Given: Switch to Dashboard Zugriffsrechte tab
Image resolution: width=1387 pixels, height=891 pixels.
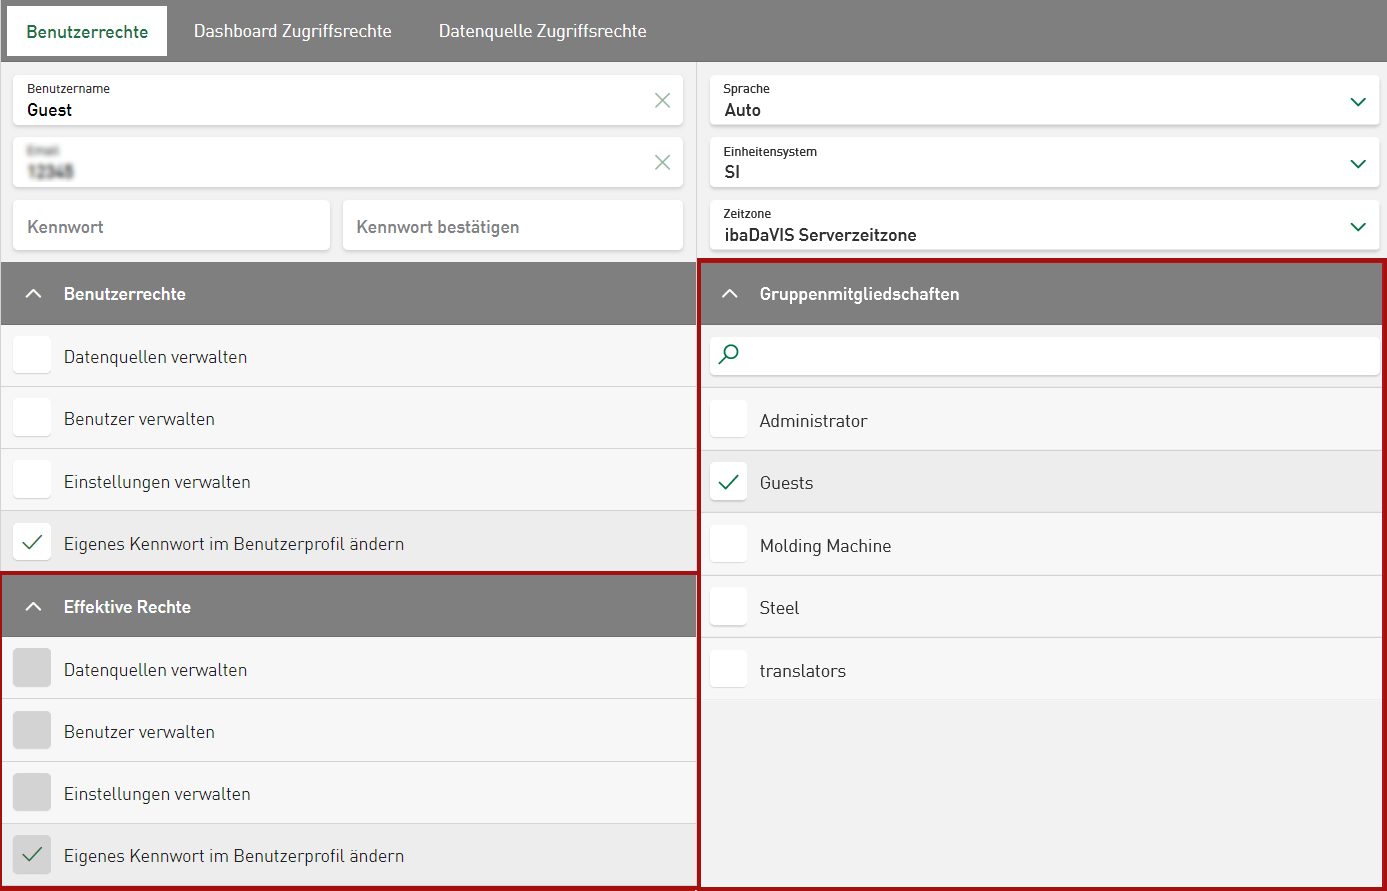Looking at the screenshot, I should click(x=292, y=31).
